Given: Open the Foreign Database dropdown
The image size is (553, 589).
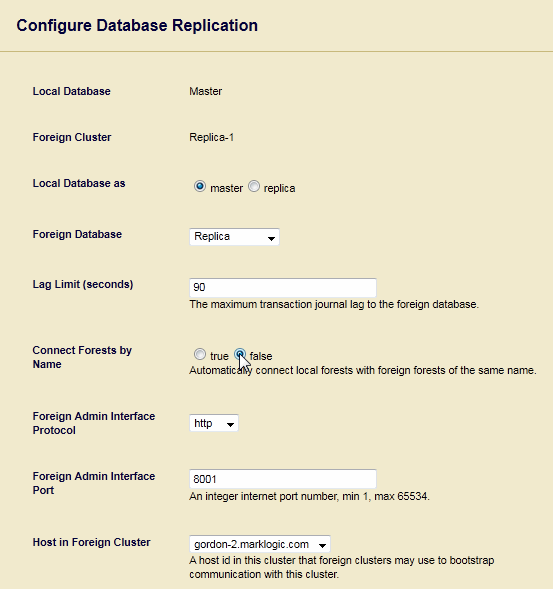Looking at the screenshot, I should coord(234,237).
